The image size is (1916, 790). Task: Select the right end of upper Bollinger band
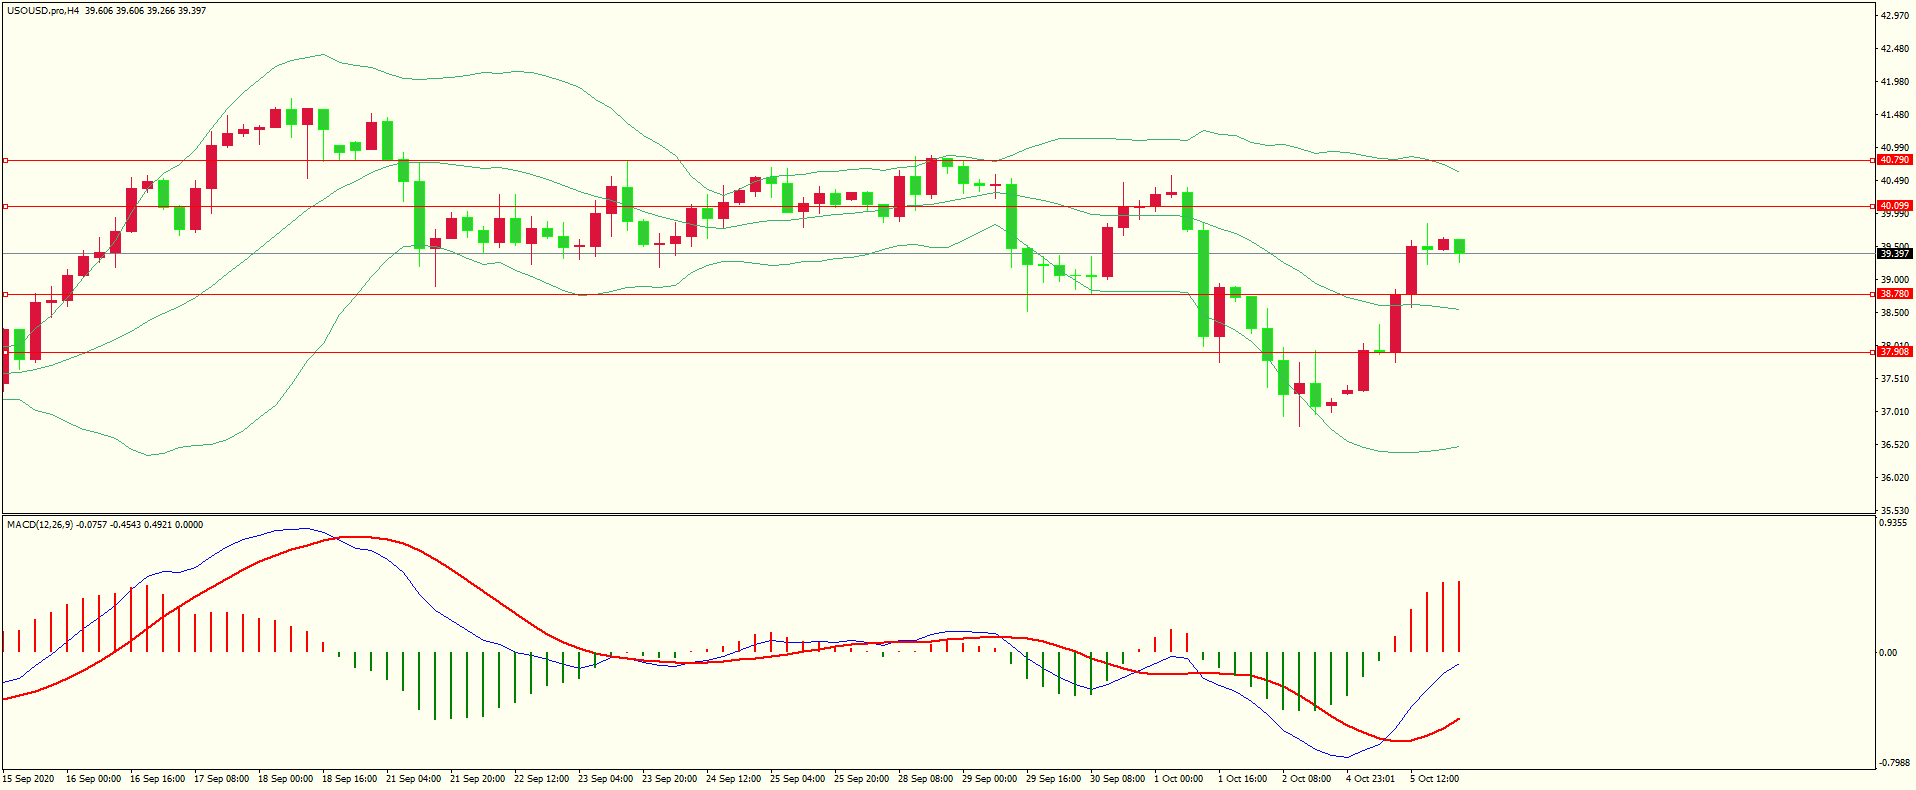pyautogui.click(x=1458, y=172)
